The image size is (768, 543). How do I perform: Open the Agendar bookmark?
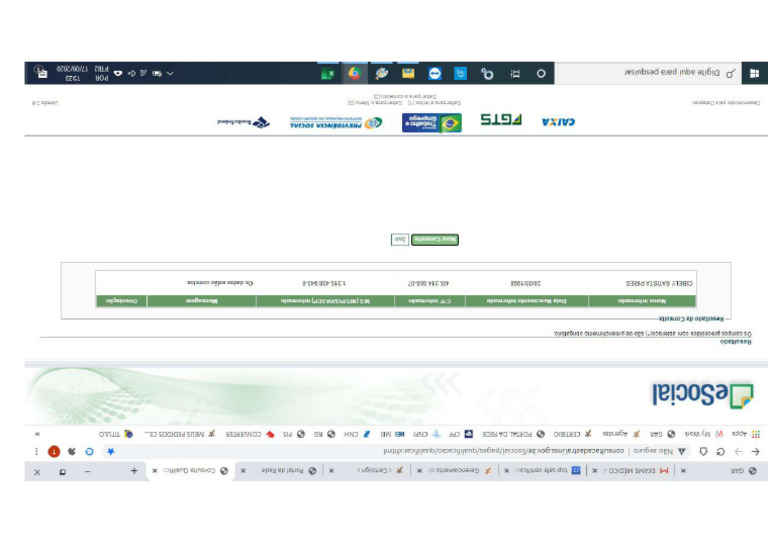pos(622,434)
